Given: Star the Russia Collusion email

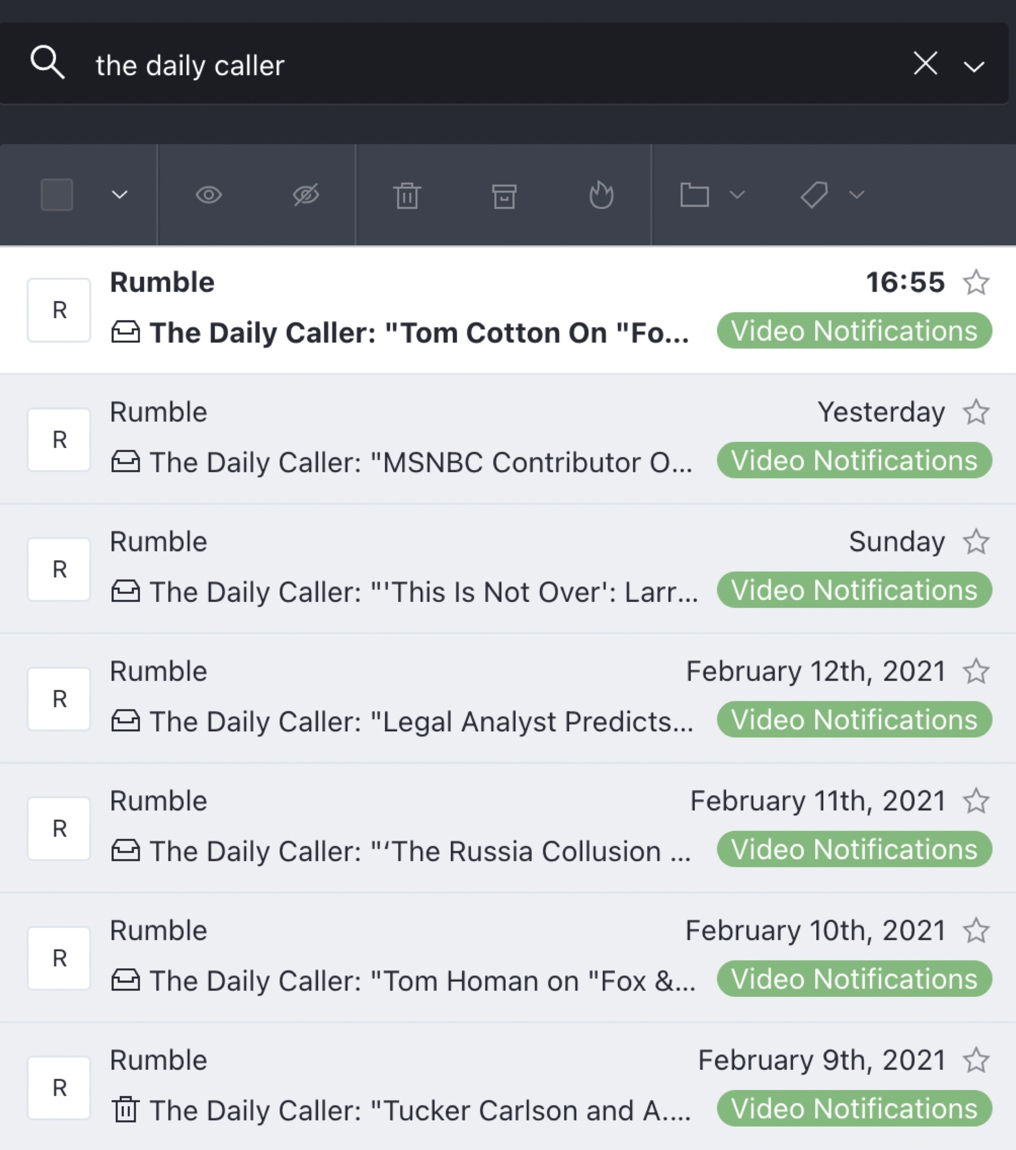Looking at the screenshot, I should point(976,801).
